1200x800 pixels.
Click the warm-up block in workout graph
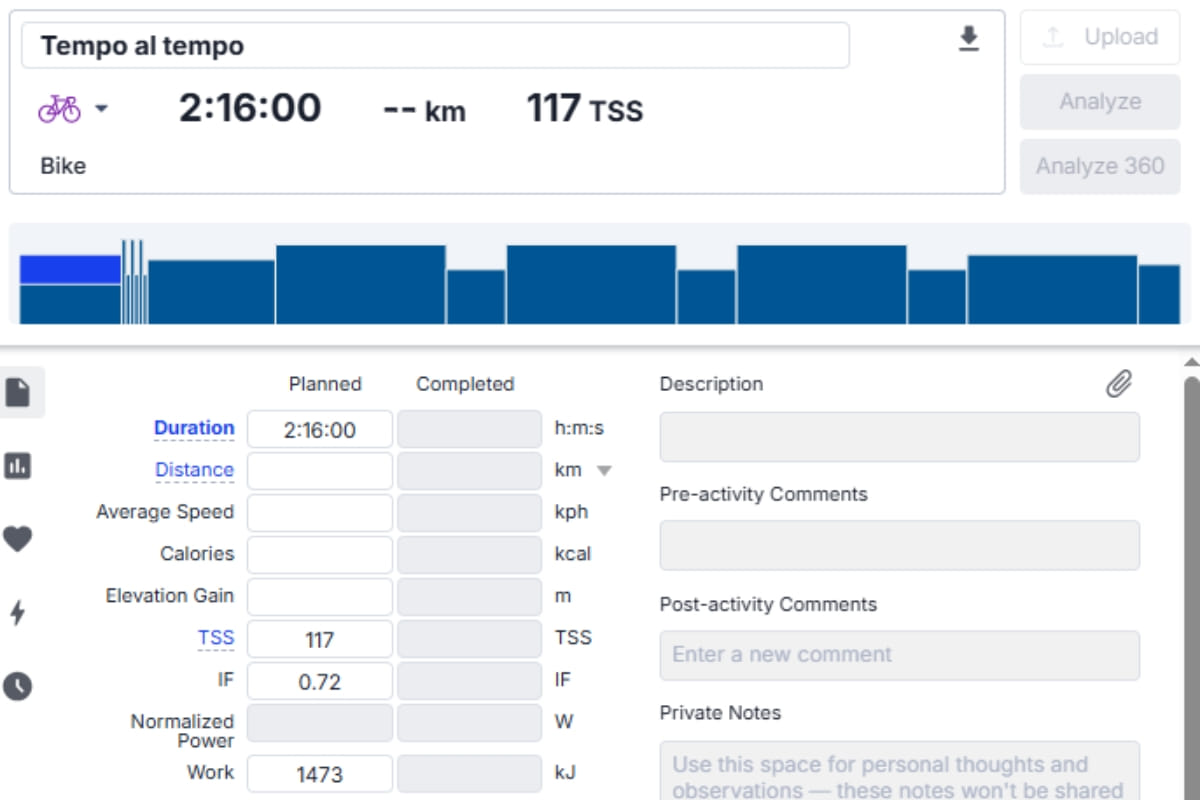tap(70, 290)
